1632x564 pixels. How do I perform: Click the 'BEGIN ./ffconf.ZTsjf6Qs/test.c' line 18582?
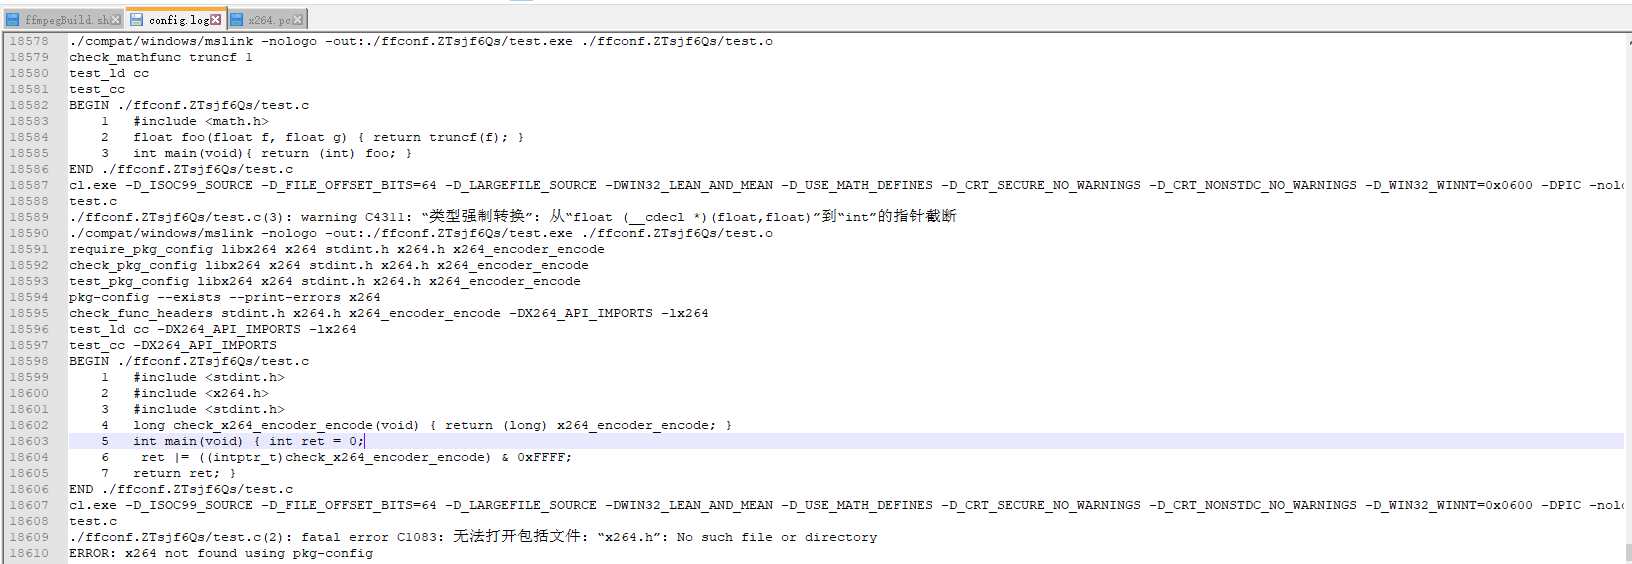click(189, 105)
